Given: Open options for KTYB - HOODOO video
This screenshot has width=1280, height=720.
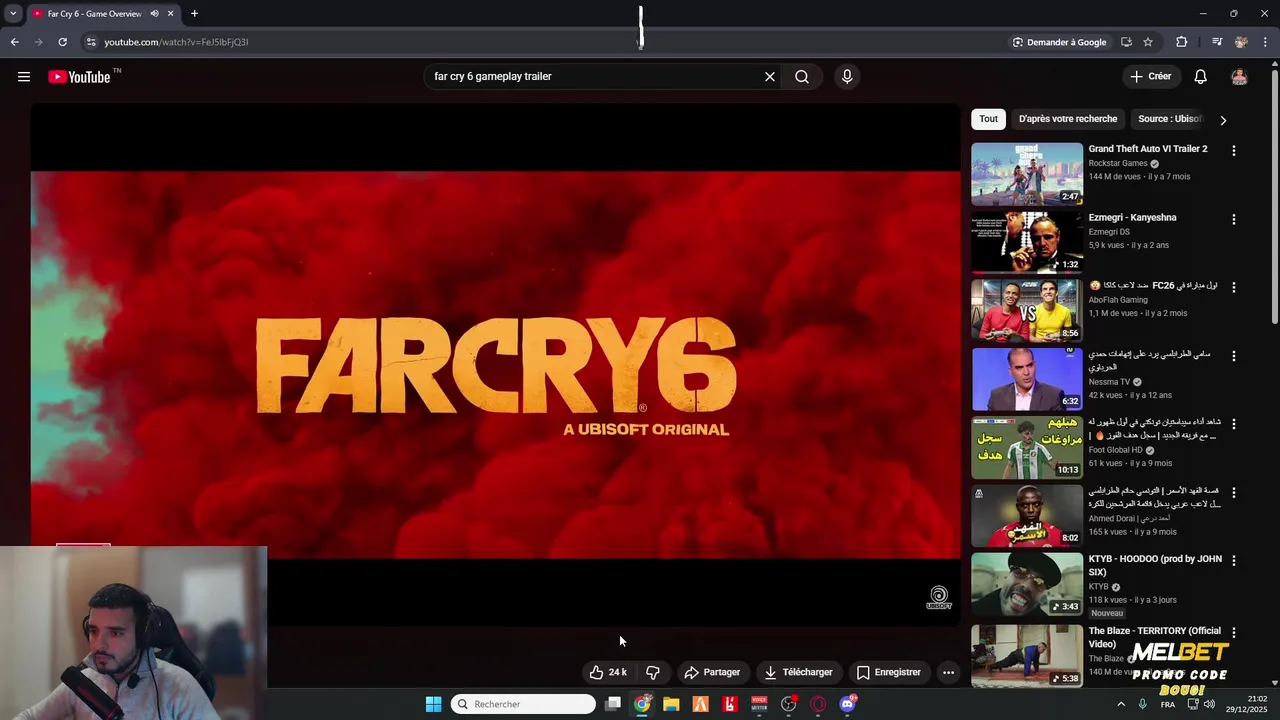Looking at the screenshot, I should point(1233,561).
